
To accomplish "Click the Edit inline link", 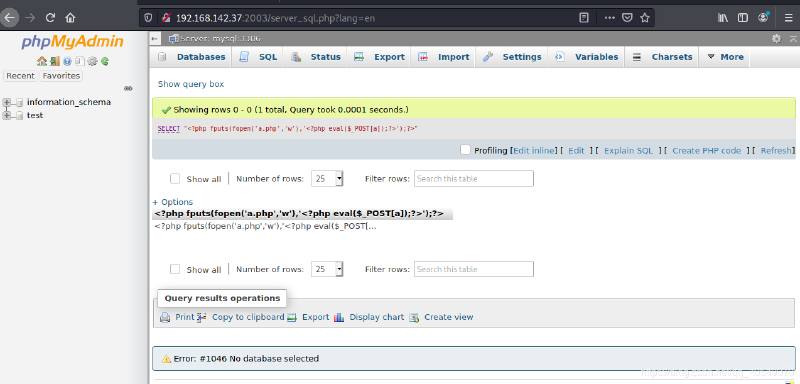I will coord(534,150).
